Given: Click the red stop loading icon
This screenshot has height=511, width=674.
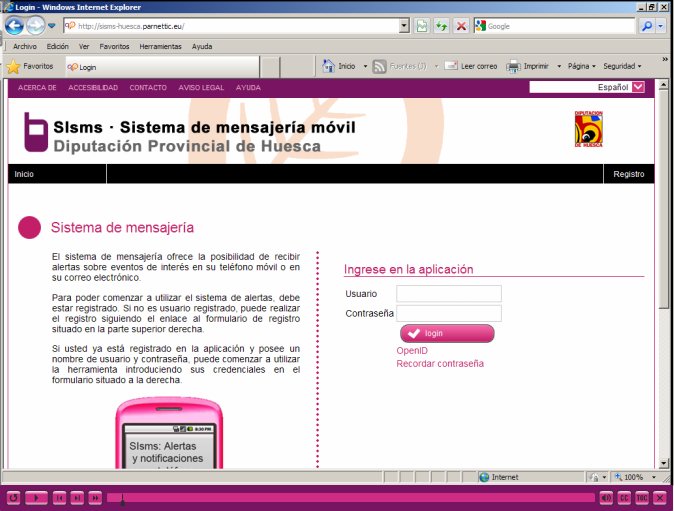Looking at the screenshot, I should pos(461,26).
